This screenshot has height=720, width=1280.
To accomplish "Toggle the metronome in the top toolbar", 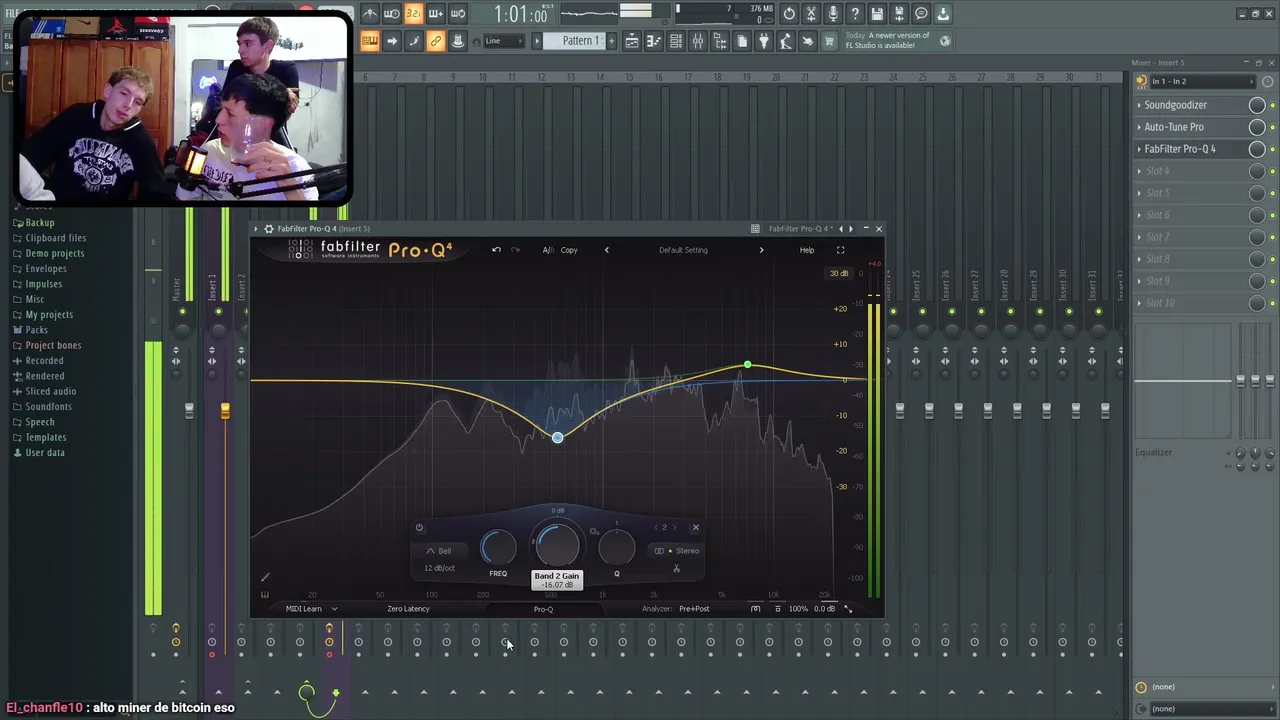I will (x=370, y=13).
